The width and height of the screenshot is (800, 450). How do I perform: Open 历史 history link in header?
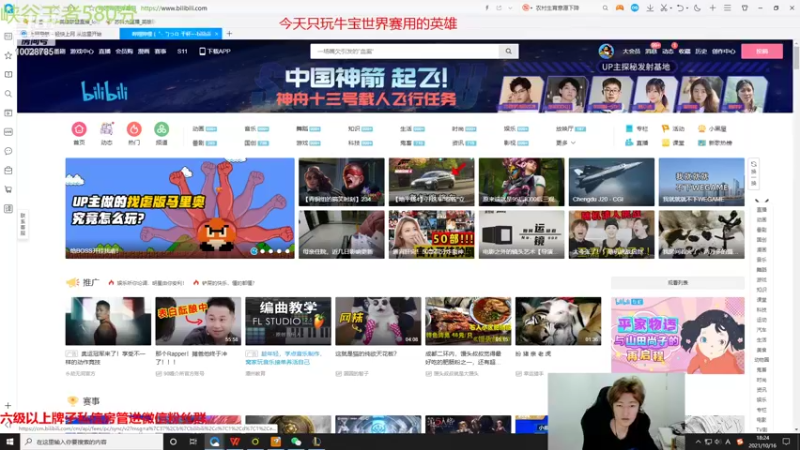[701, 52]
